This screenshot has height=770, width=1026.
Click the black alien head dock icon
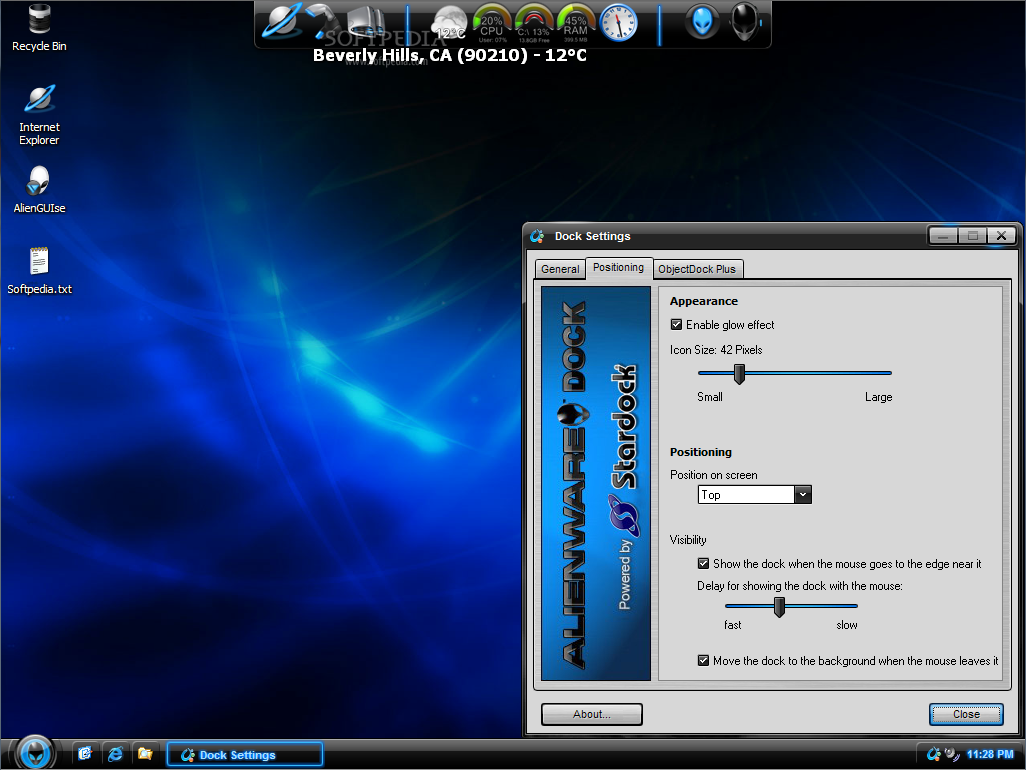[x=745, y=22]
